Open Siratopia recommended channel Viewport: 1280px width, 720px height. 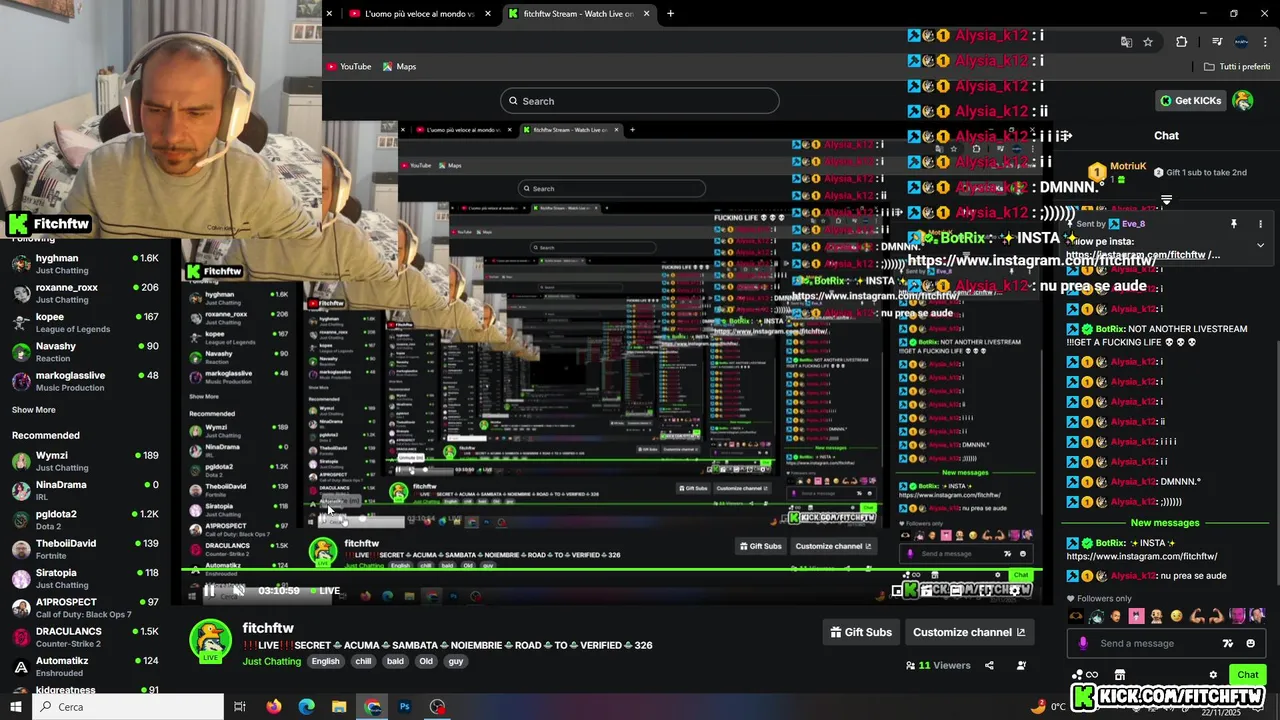85,578
